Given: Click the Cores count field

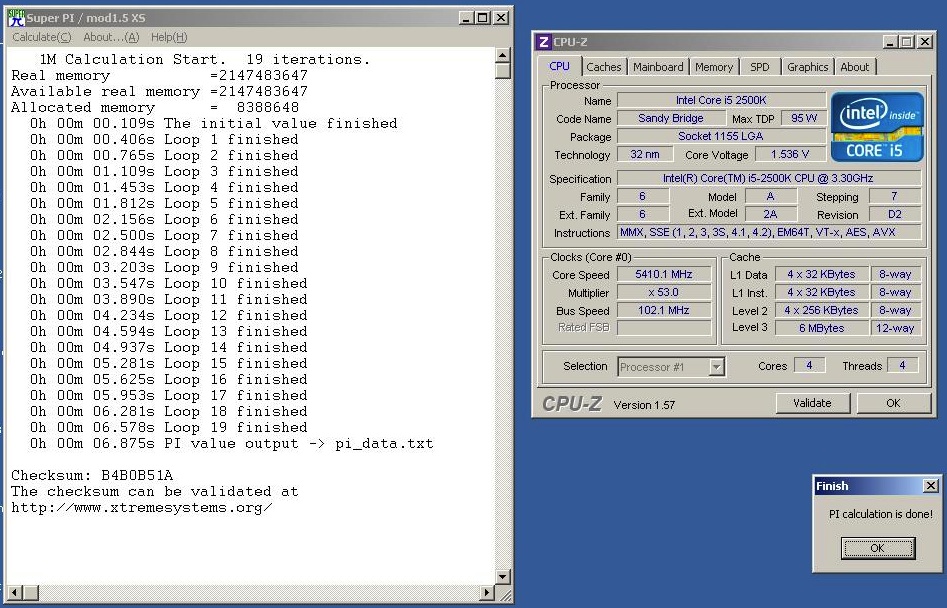Looking at the screenshot, I should pos(809,366).
